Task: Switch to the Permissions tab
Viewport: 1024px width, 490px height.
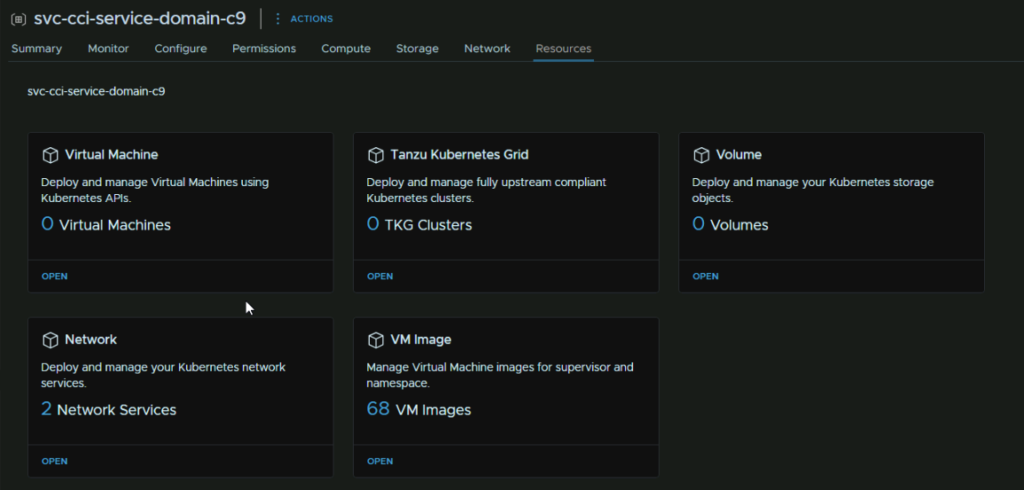Action: tap(264, 48)
